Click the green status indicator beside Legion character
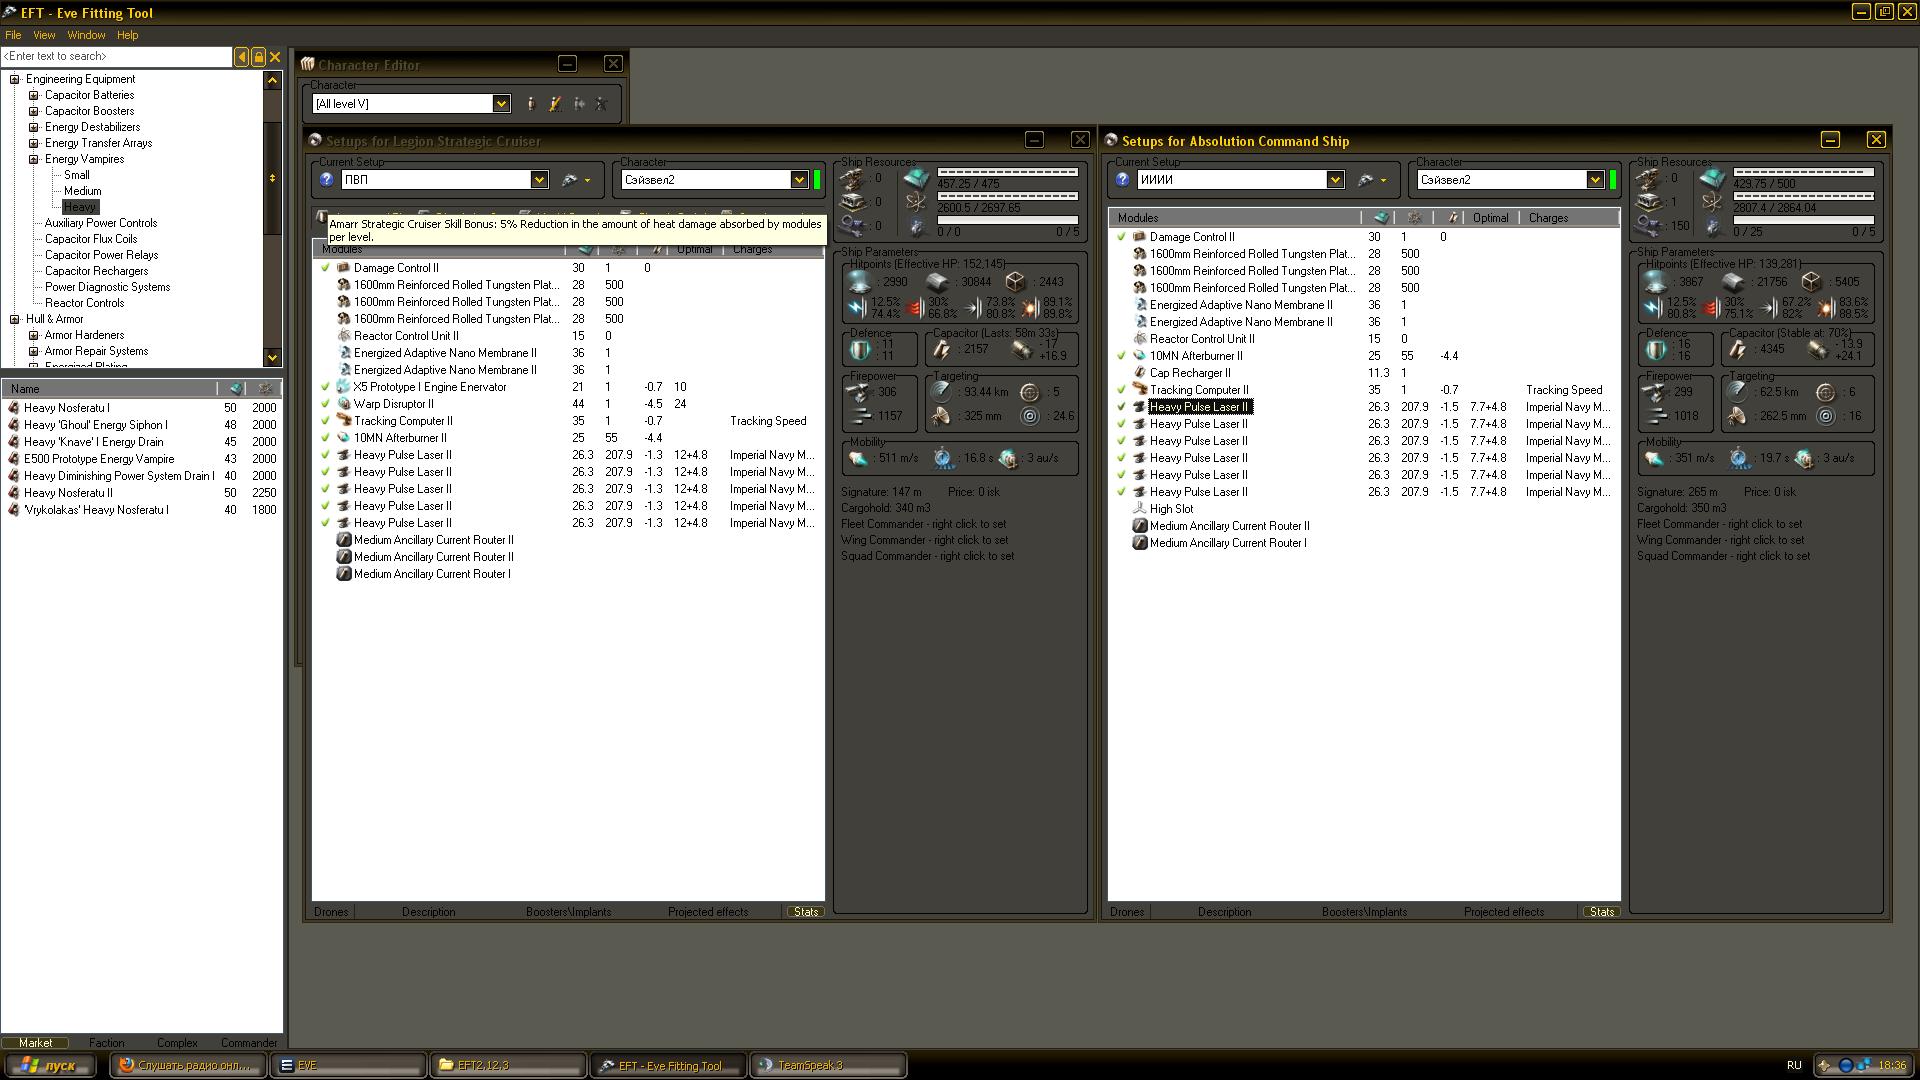1920x1080 pixels. pos(817,180)
